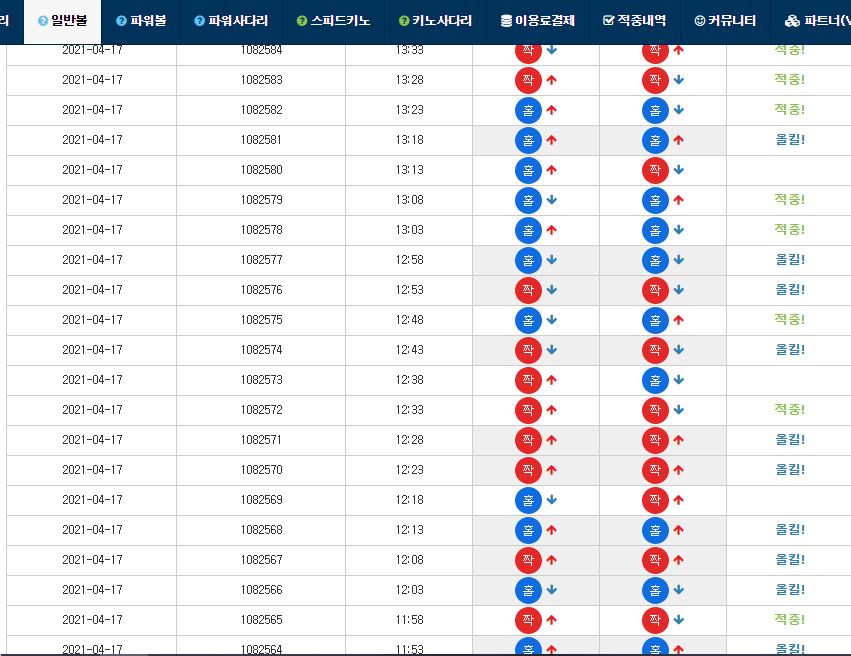Click the red up arrow in round 1082579
Screen dimensions: 851x656
[679, 200]
